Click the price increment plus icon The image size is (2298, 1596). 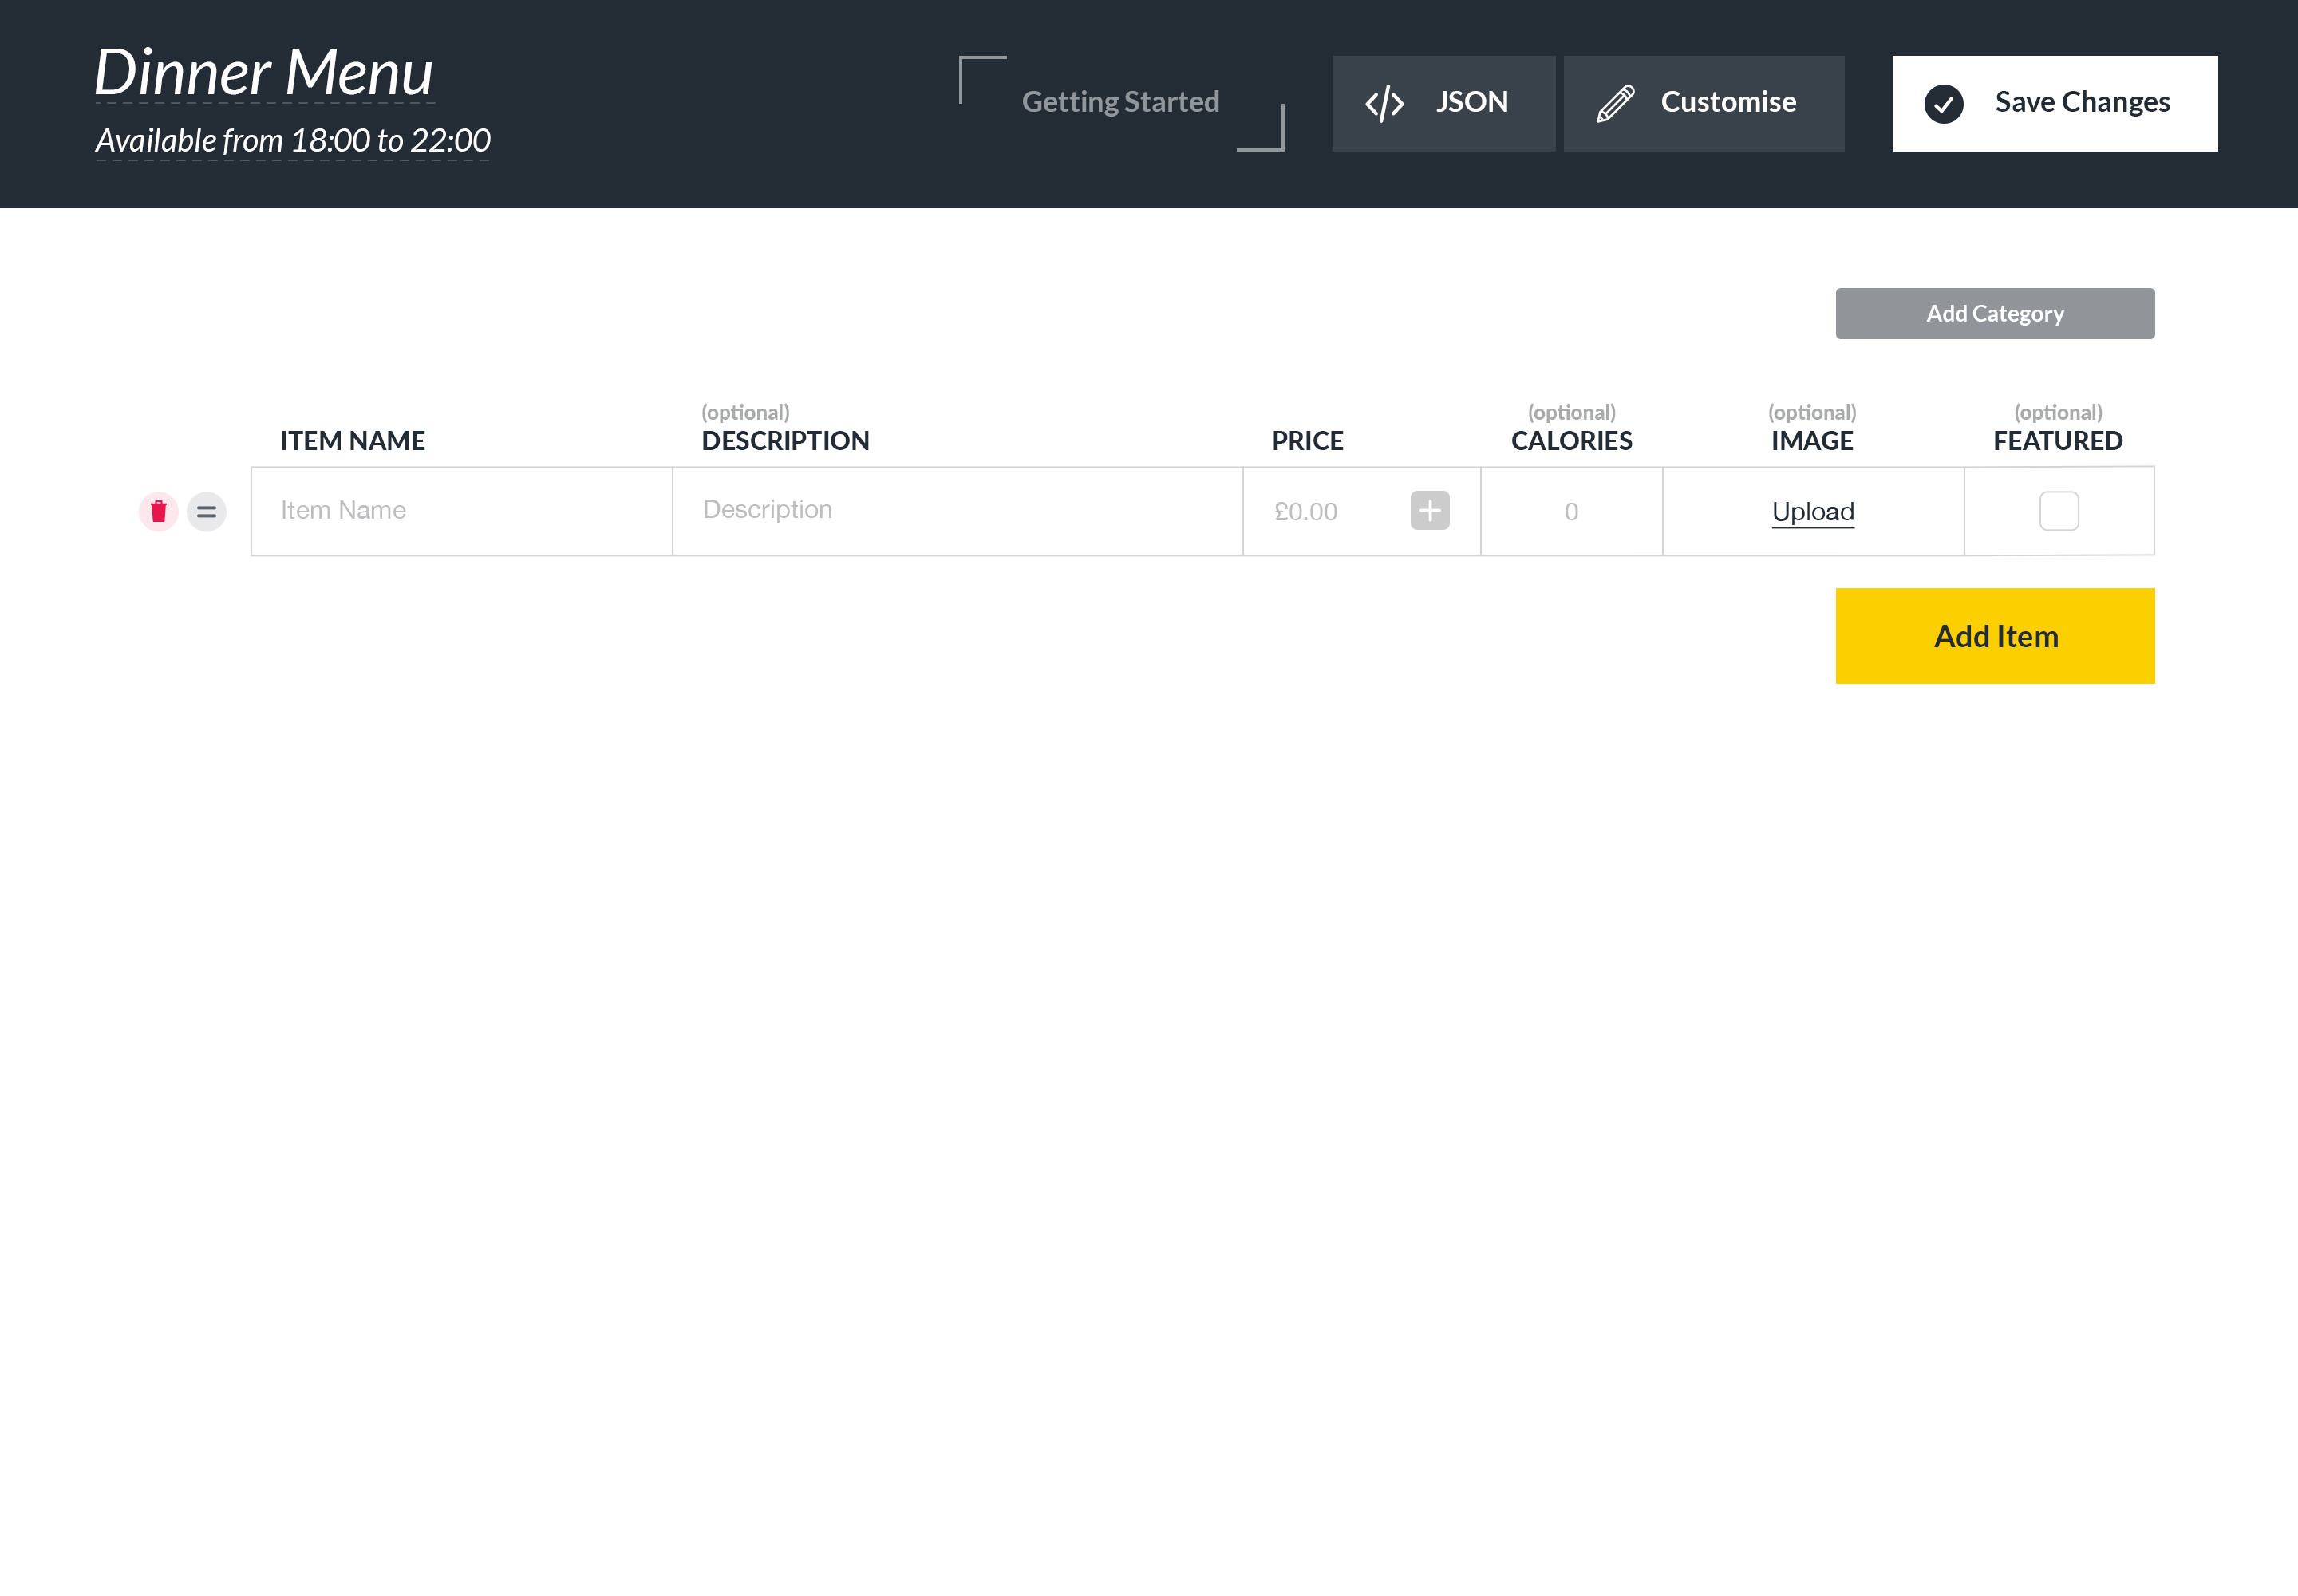click(x=1428, y=512)
